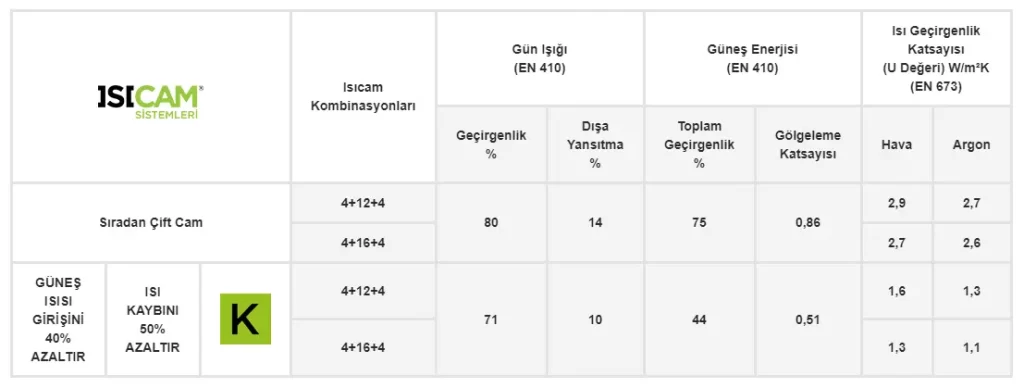Click the 44 total transmittance value

699,319
